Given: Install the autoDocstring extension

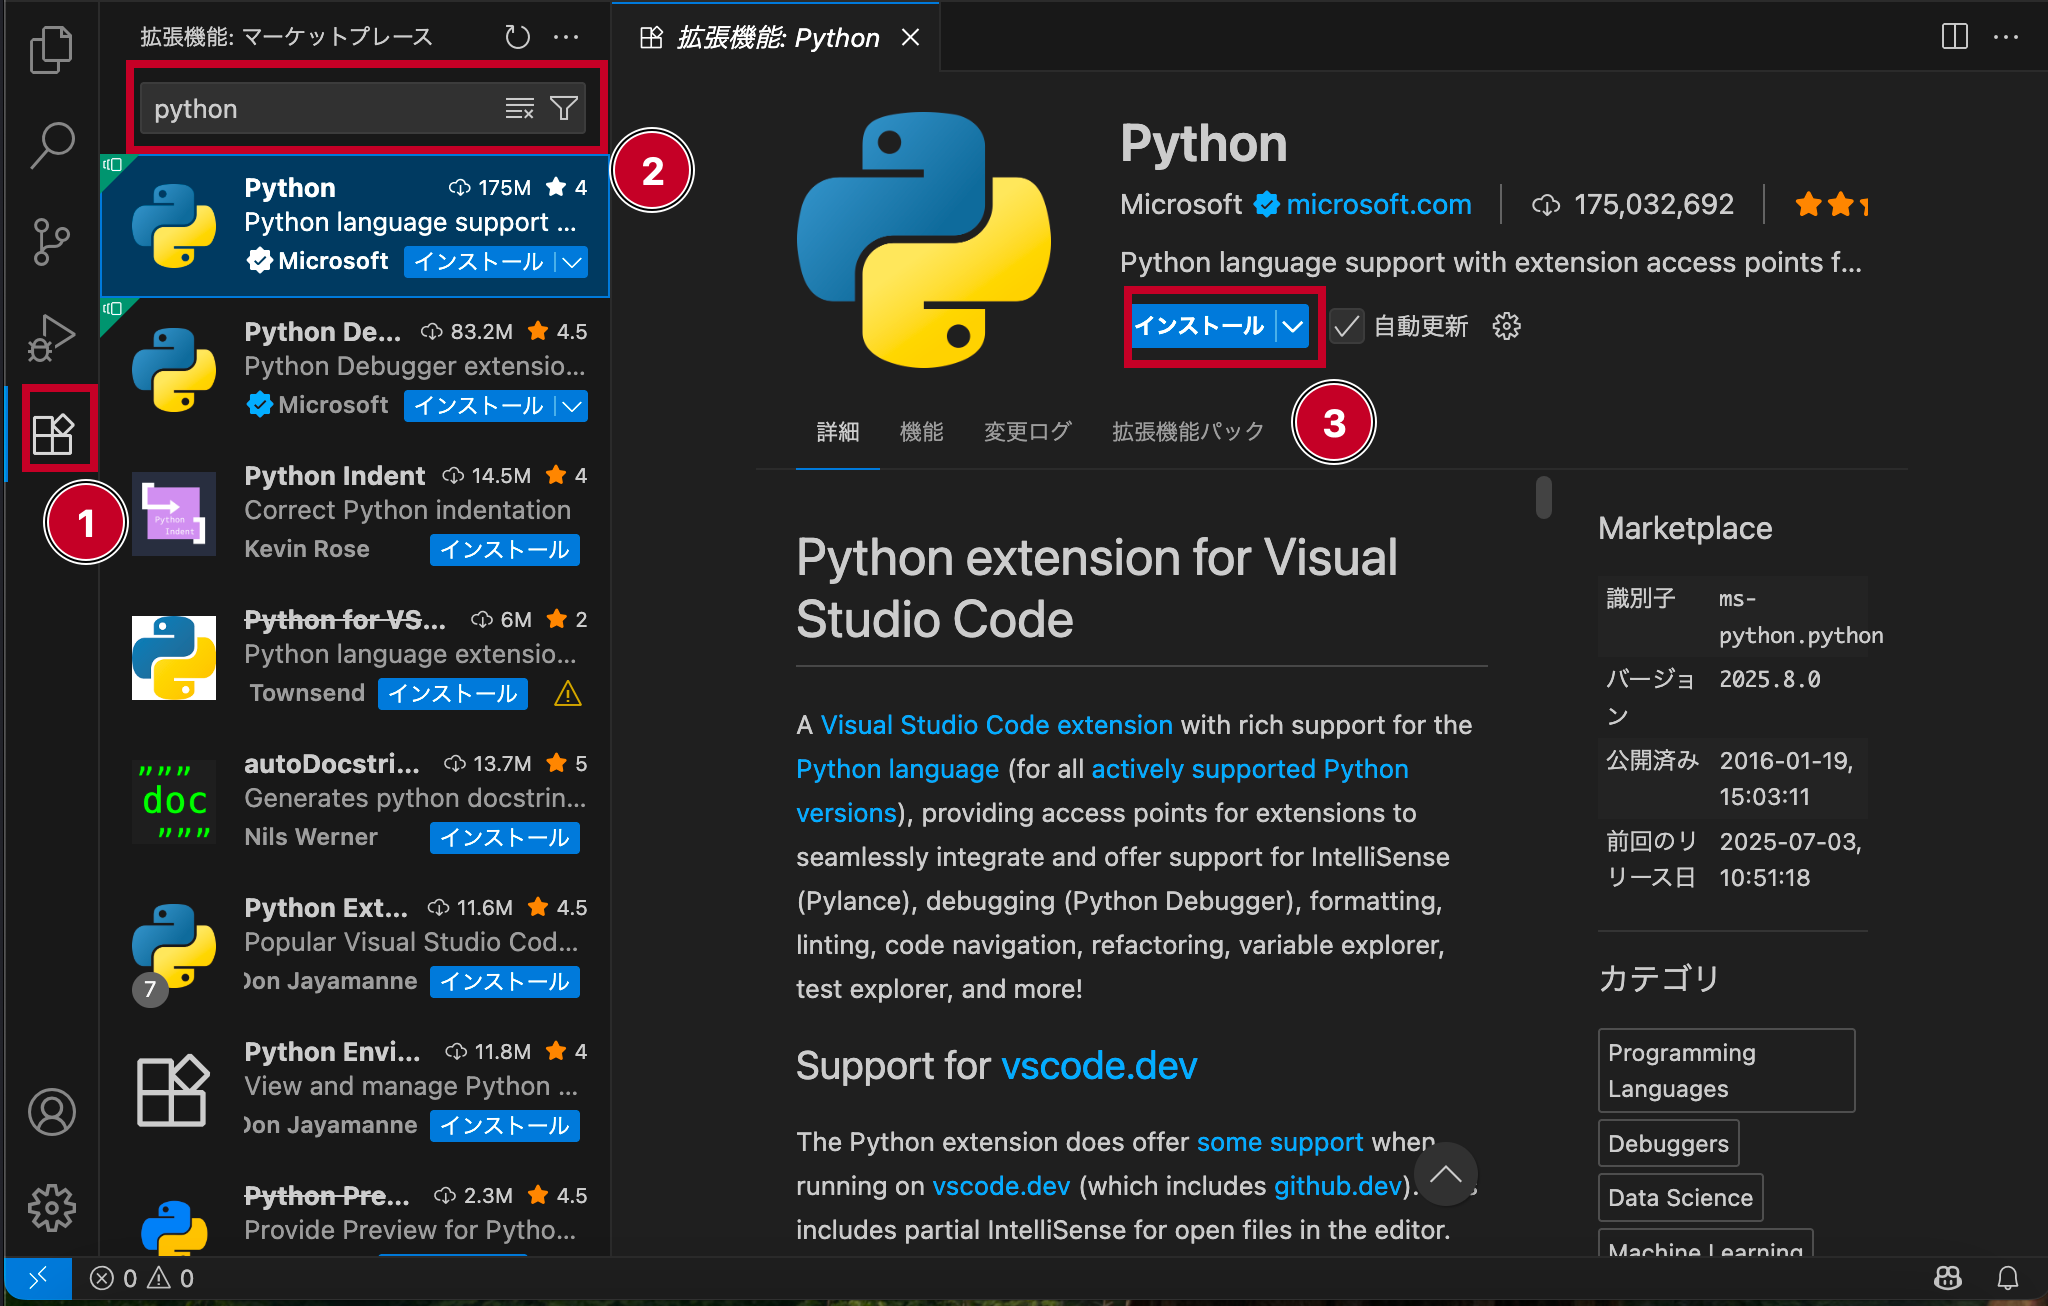Looking at the screenshot, I should 505,838.
